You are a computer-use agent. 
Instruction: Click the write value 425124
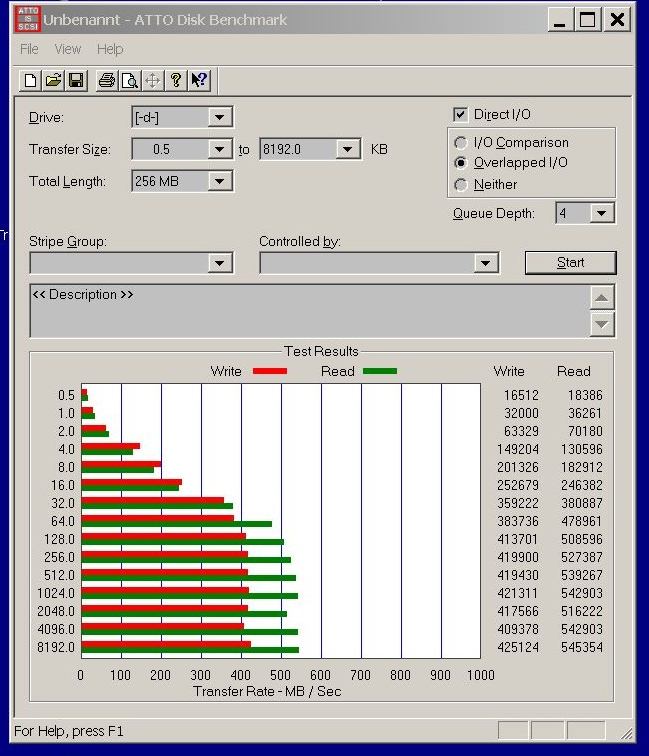coord(518,648)
